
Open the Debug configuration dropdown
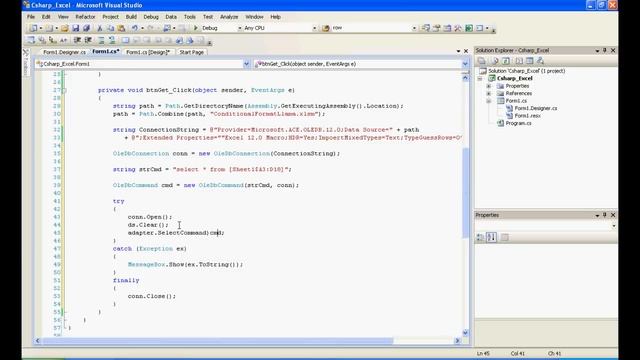click(239, 28)
